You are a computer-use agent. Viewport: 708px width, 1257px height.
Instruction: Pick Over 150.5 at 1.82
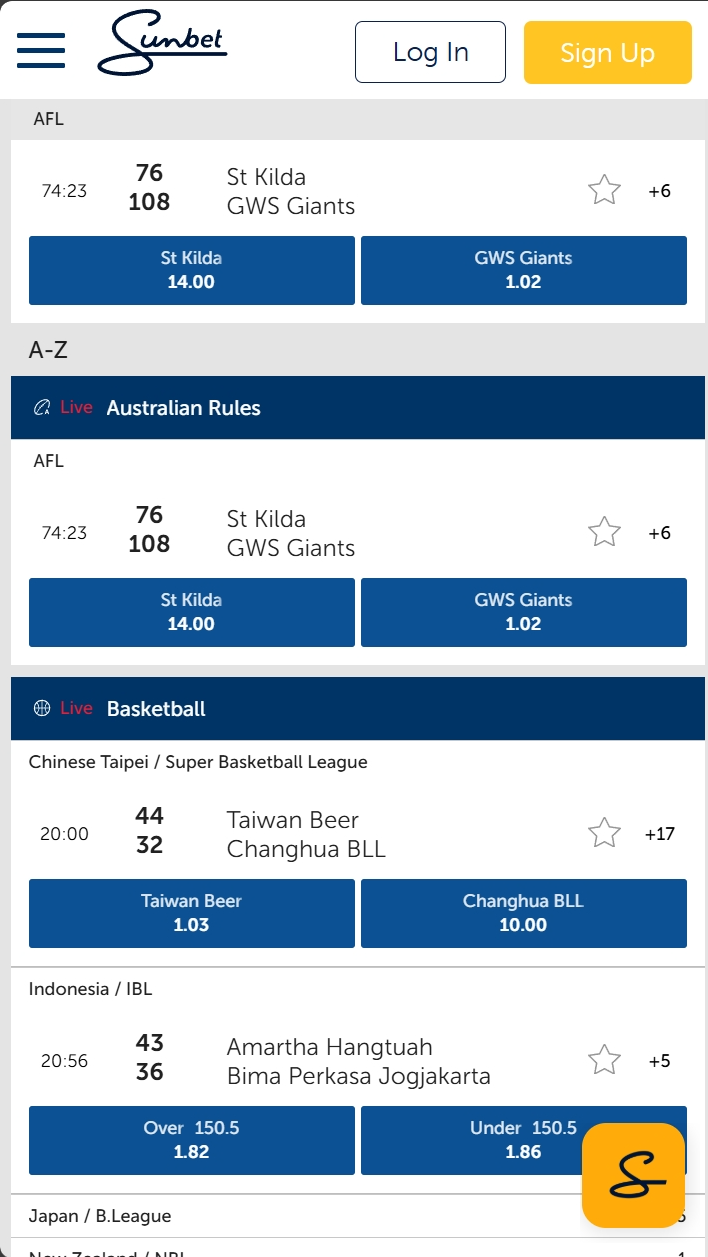click(191, 1140)
